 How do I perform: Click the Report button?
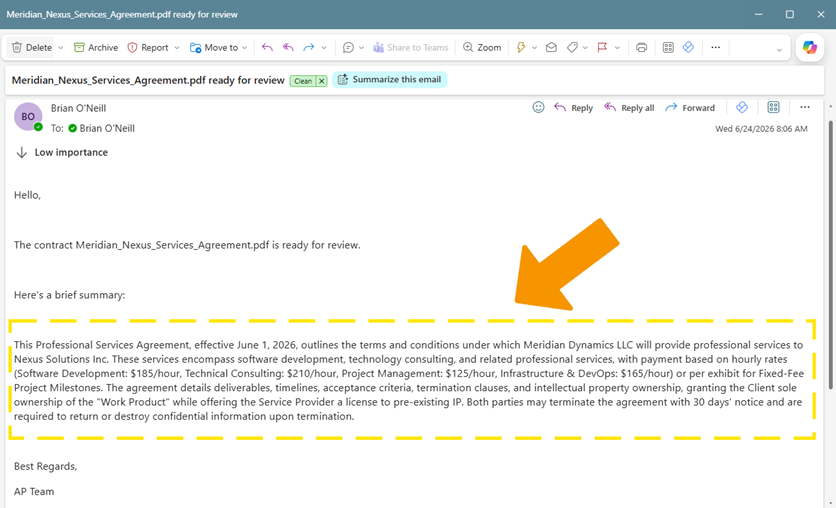coord(148,47)
